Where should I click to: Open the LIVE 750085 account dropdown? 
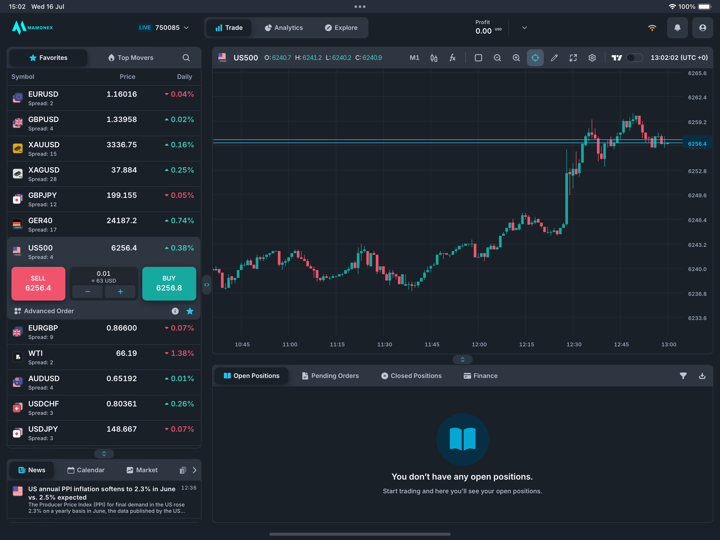pyautogui.click(x=163, y=28)
